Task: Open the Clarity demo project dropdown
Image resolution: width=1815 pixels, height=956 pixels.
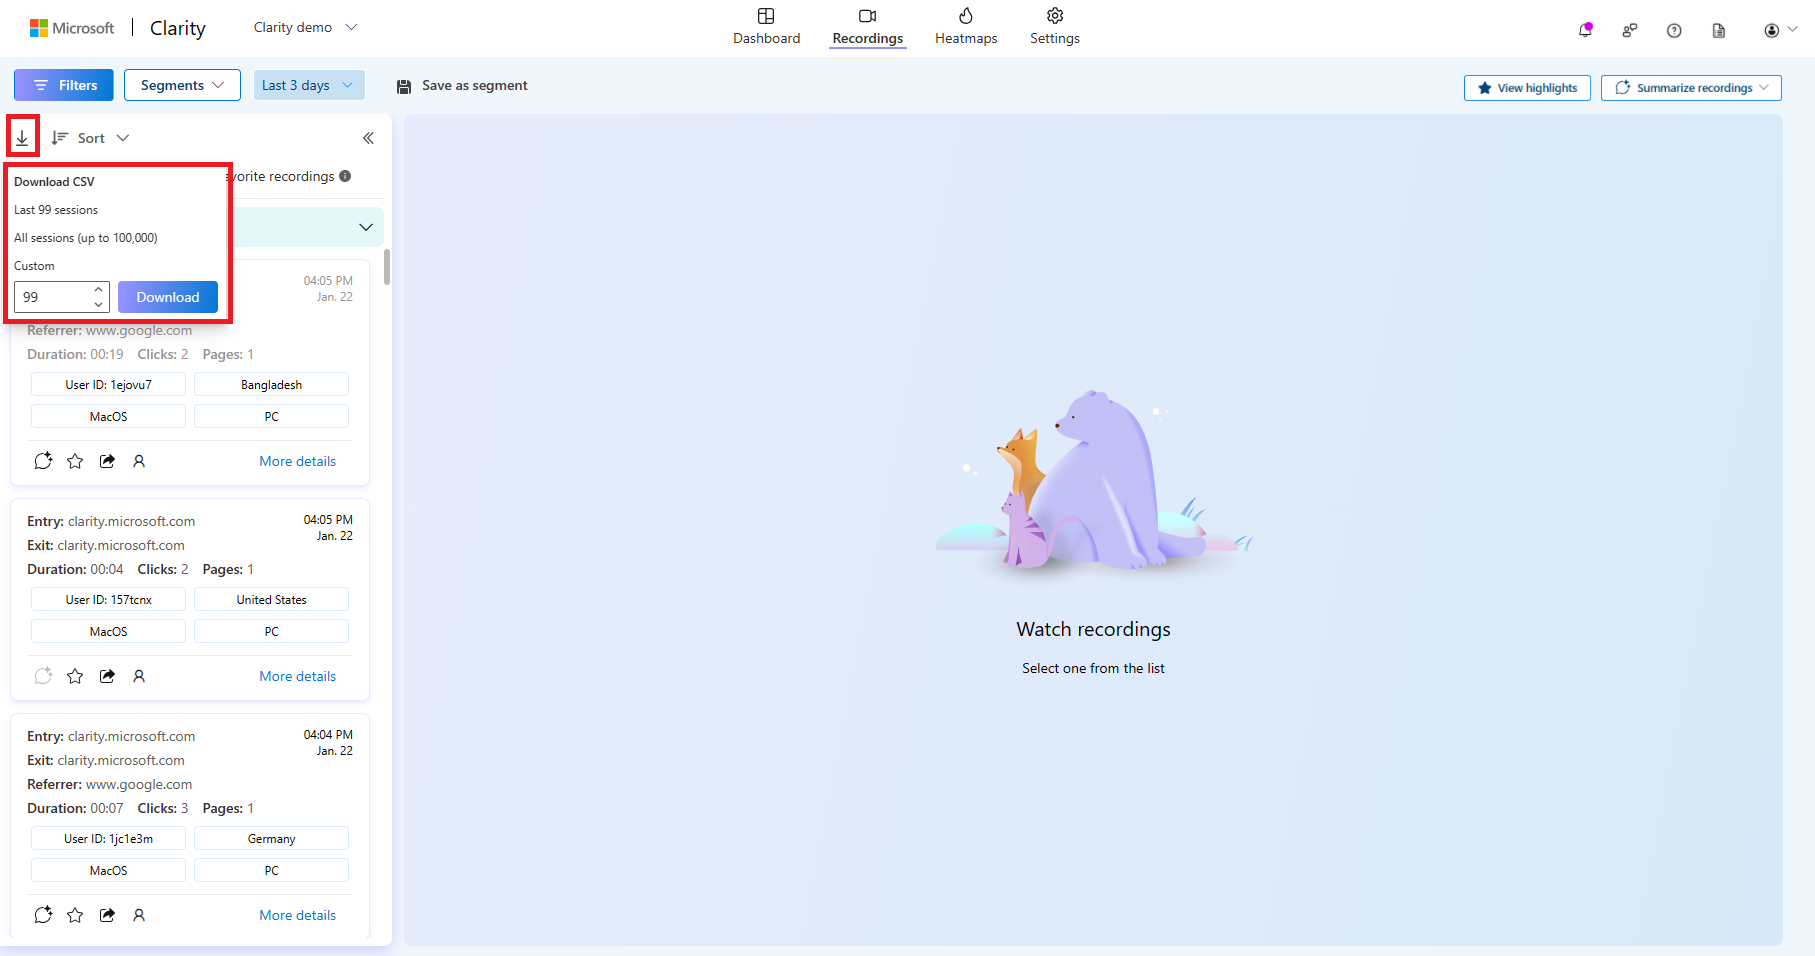Action: point(305,27)
